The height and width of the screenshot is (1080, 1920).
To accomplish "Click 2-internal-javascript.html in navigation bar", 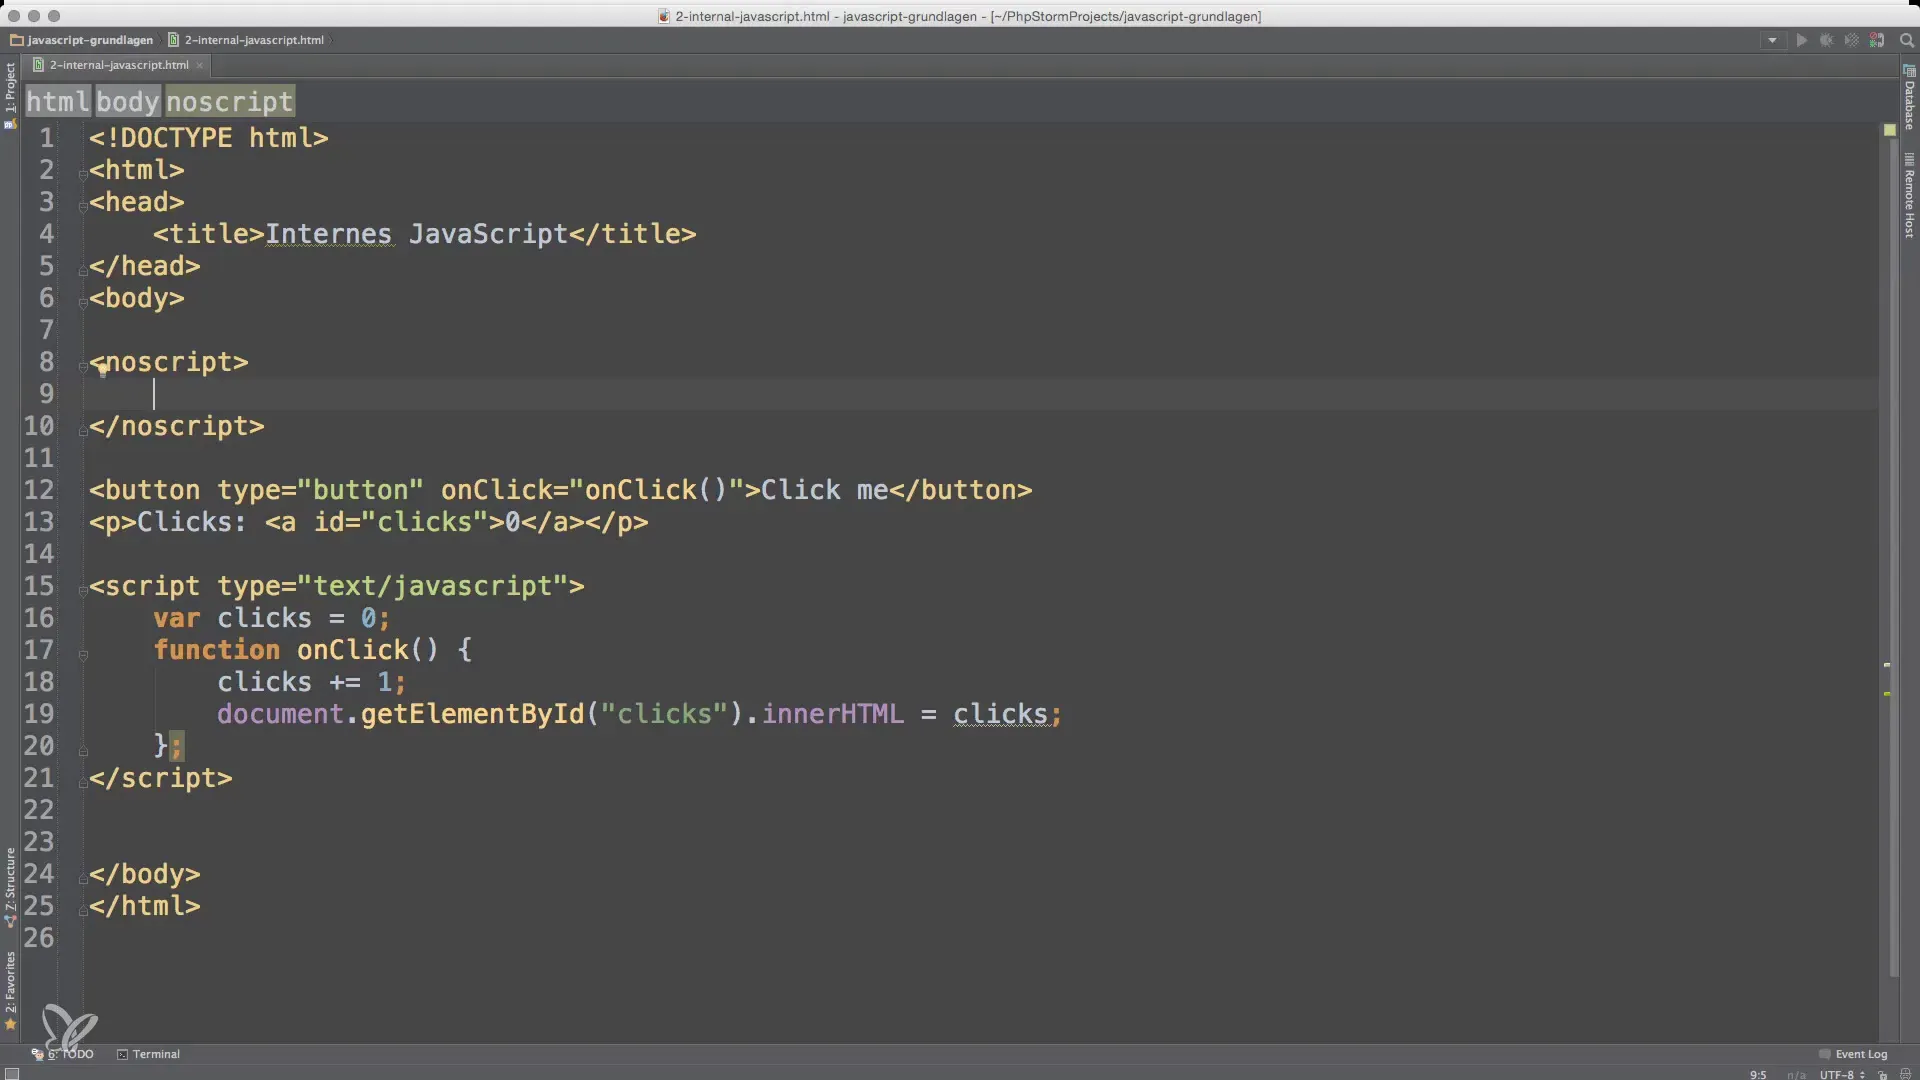I will (246, 40).
